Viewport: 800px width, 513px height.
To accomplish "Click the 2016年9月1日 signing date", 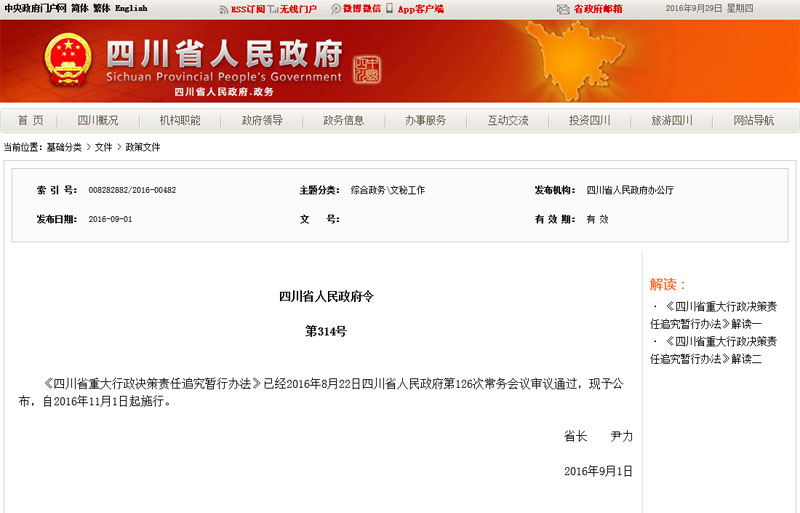I will (x=598, y=471).
